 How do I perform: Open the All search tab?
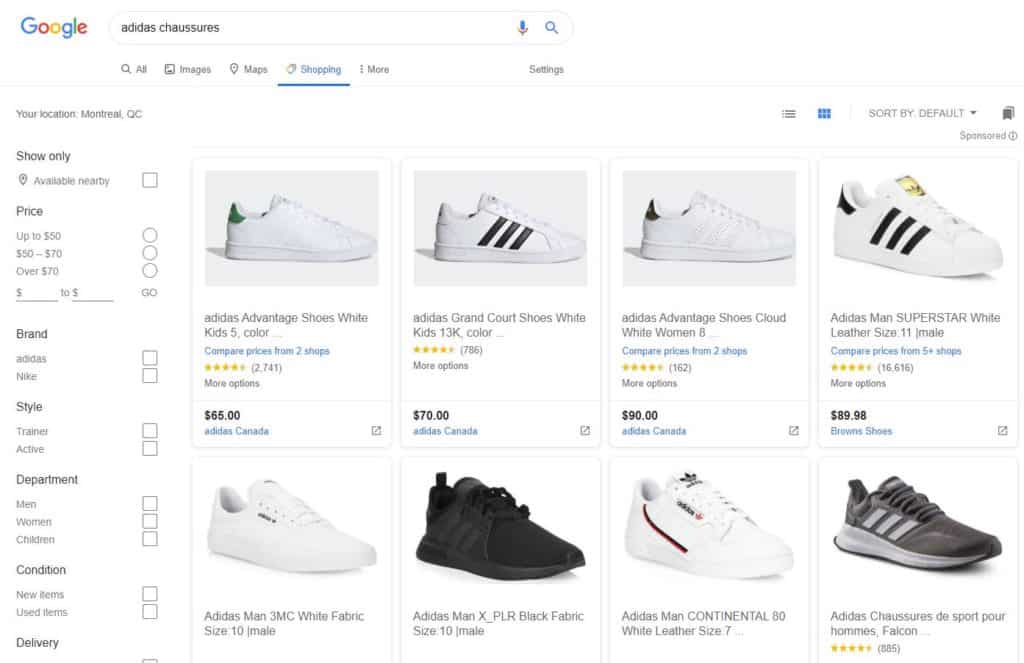pos(134,69)
